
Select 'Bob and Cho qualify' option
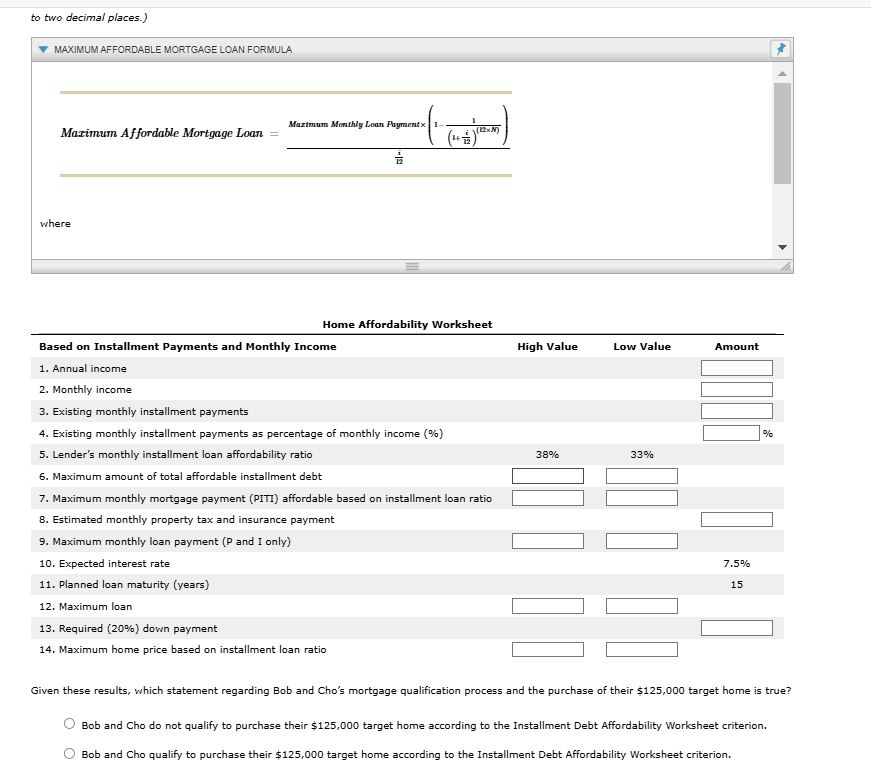tap(69, 753)
